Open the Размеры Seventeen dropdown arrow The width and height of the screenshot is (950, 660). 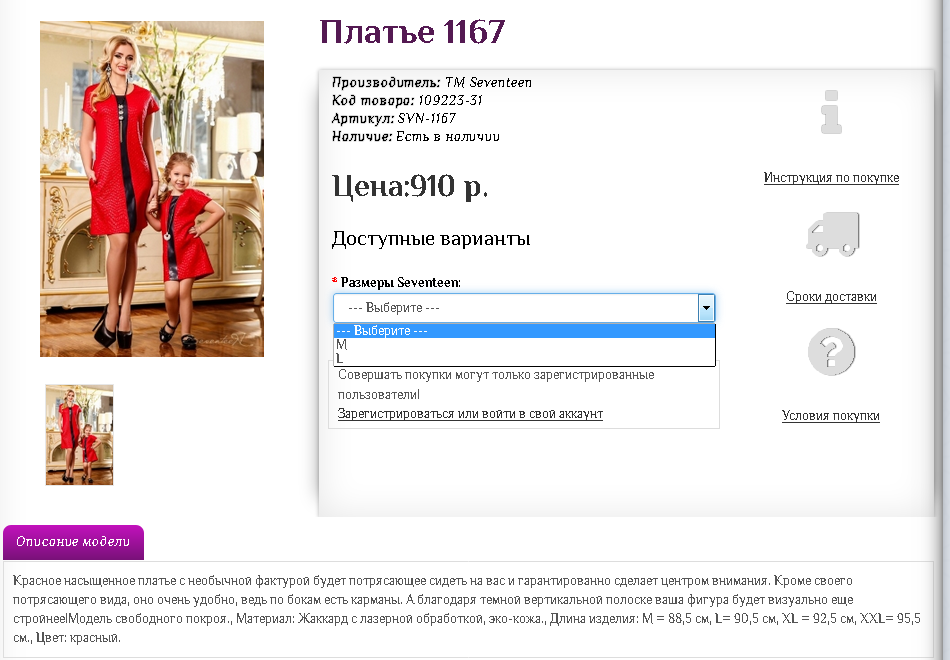706,307
